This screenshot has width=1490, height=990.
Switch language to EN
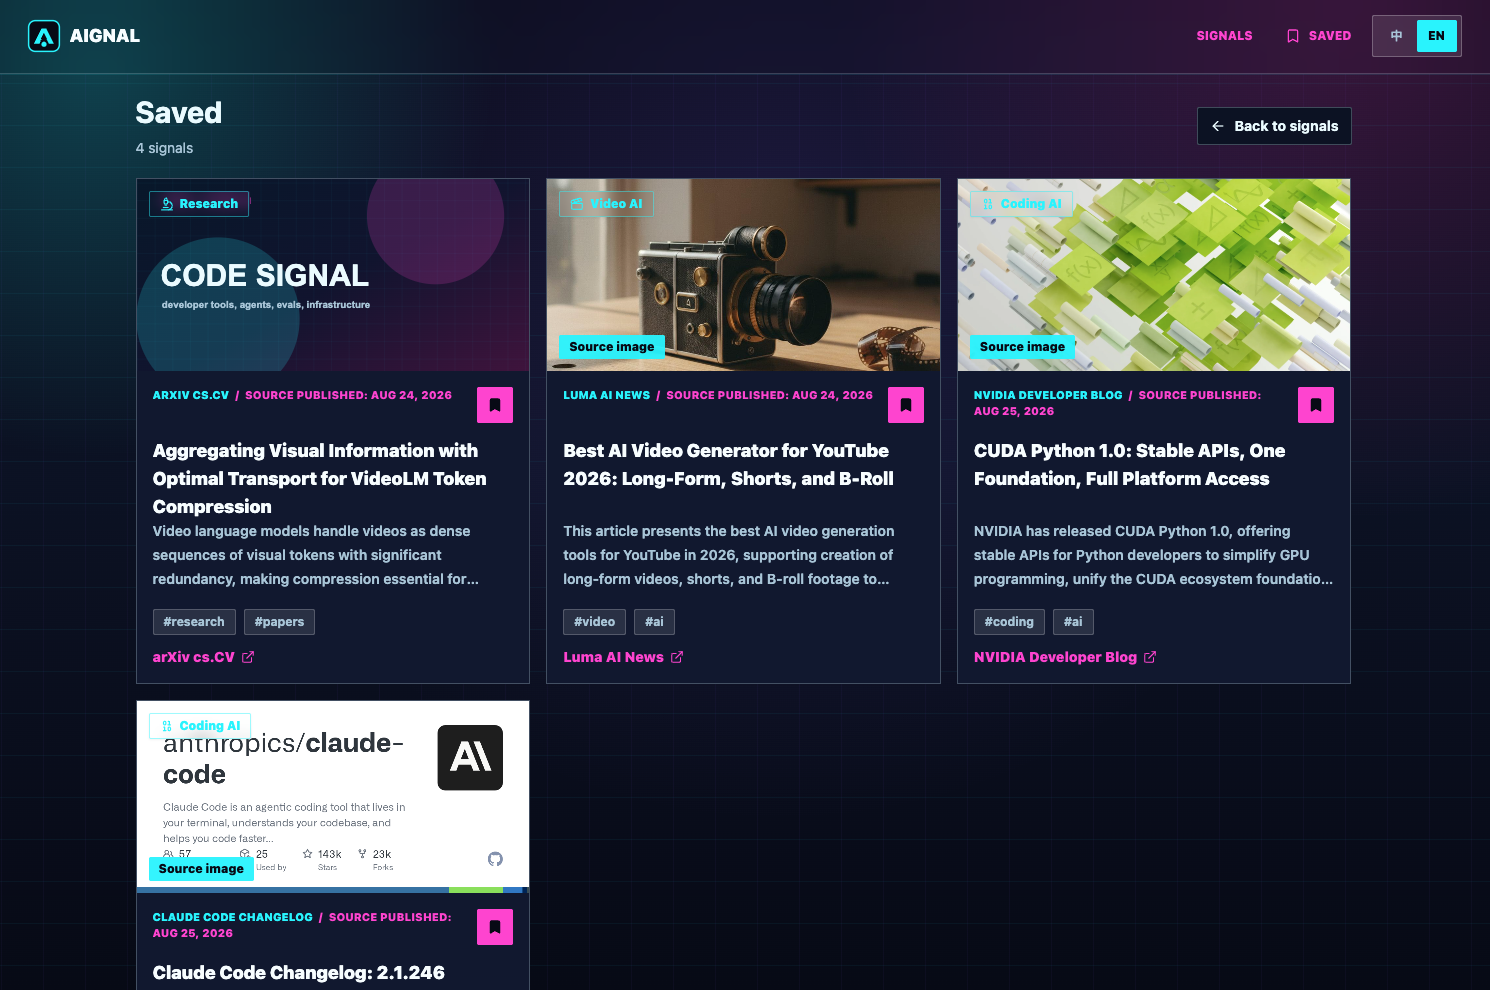[x=1436, y=36]
